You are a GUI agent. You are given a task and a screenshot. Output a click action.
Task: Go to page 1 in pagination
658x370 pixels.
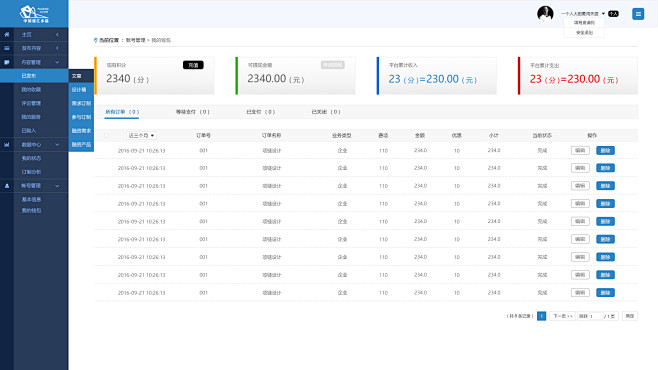541,316
